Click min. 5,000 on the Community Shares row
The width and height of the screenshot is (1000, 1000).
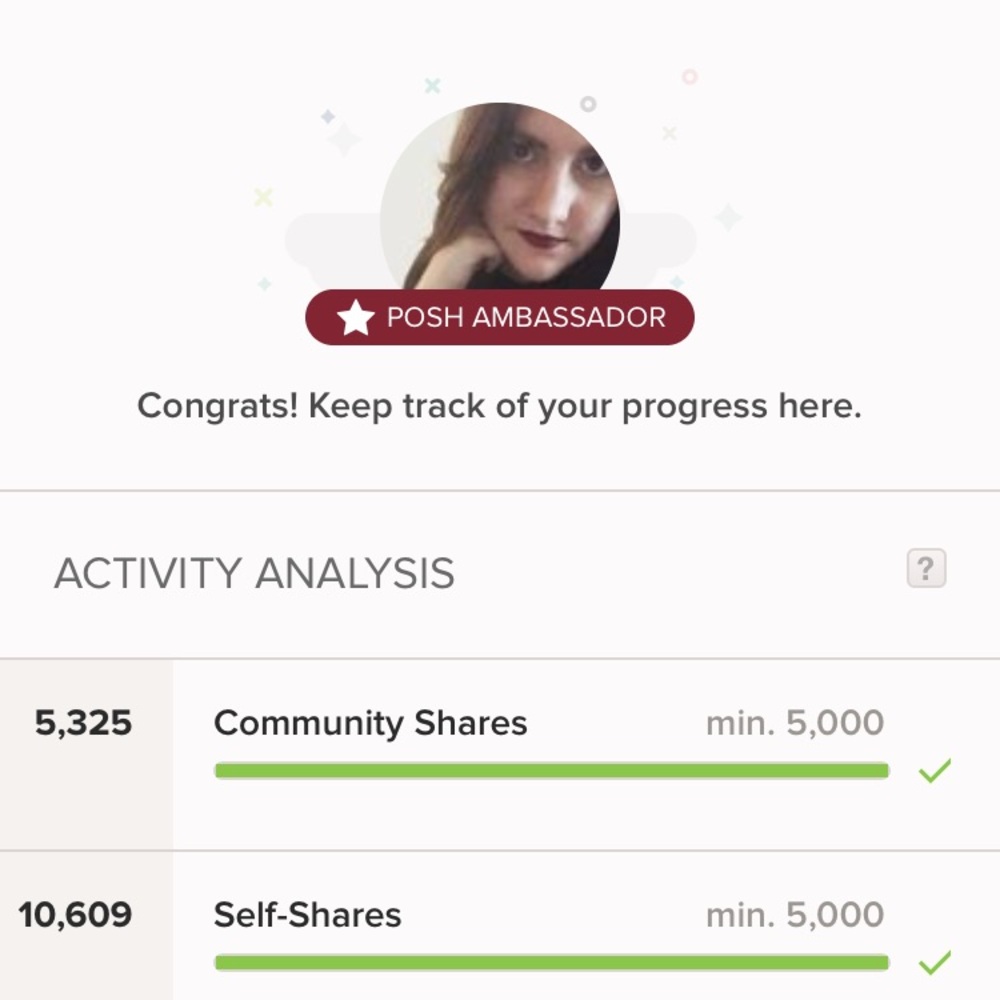click(794, 723)
